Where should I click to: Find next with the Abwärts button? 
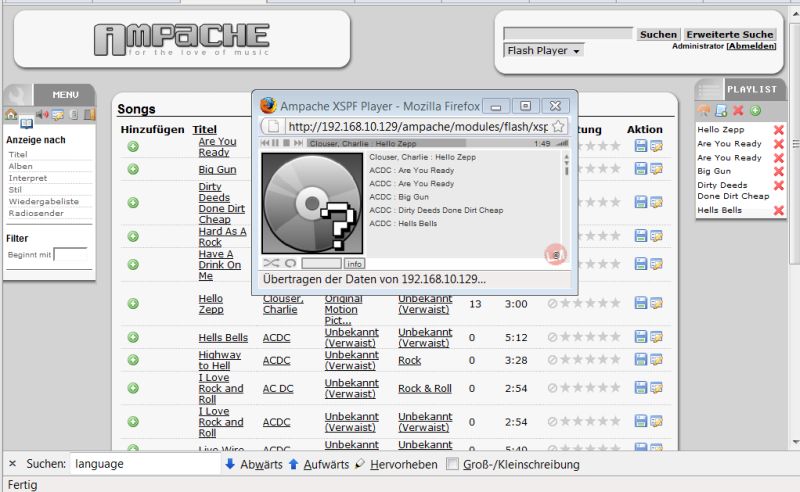click(254, 464)
